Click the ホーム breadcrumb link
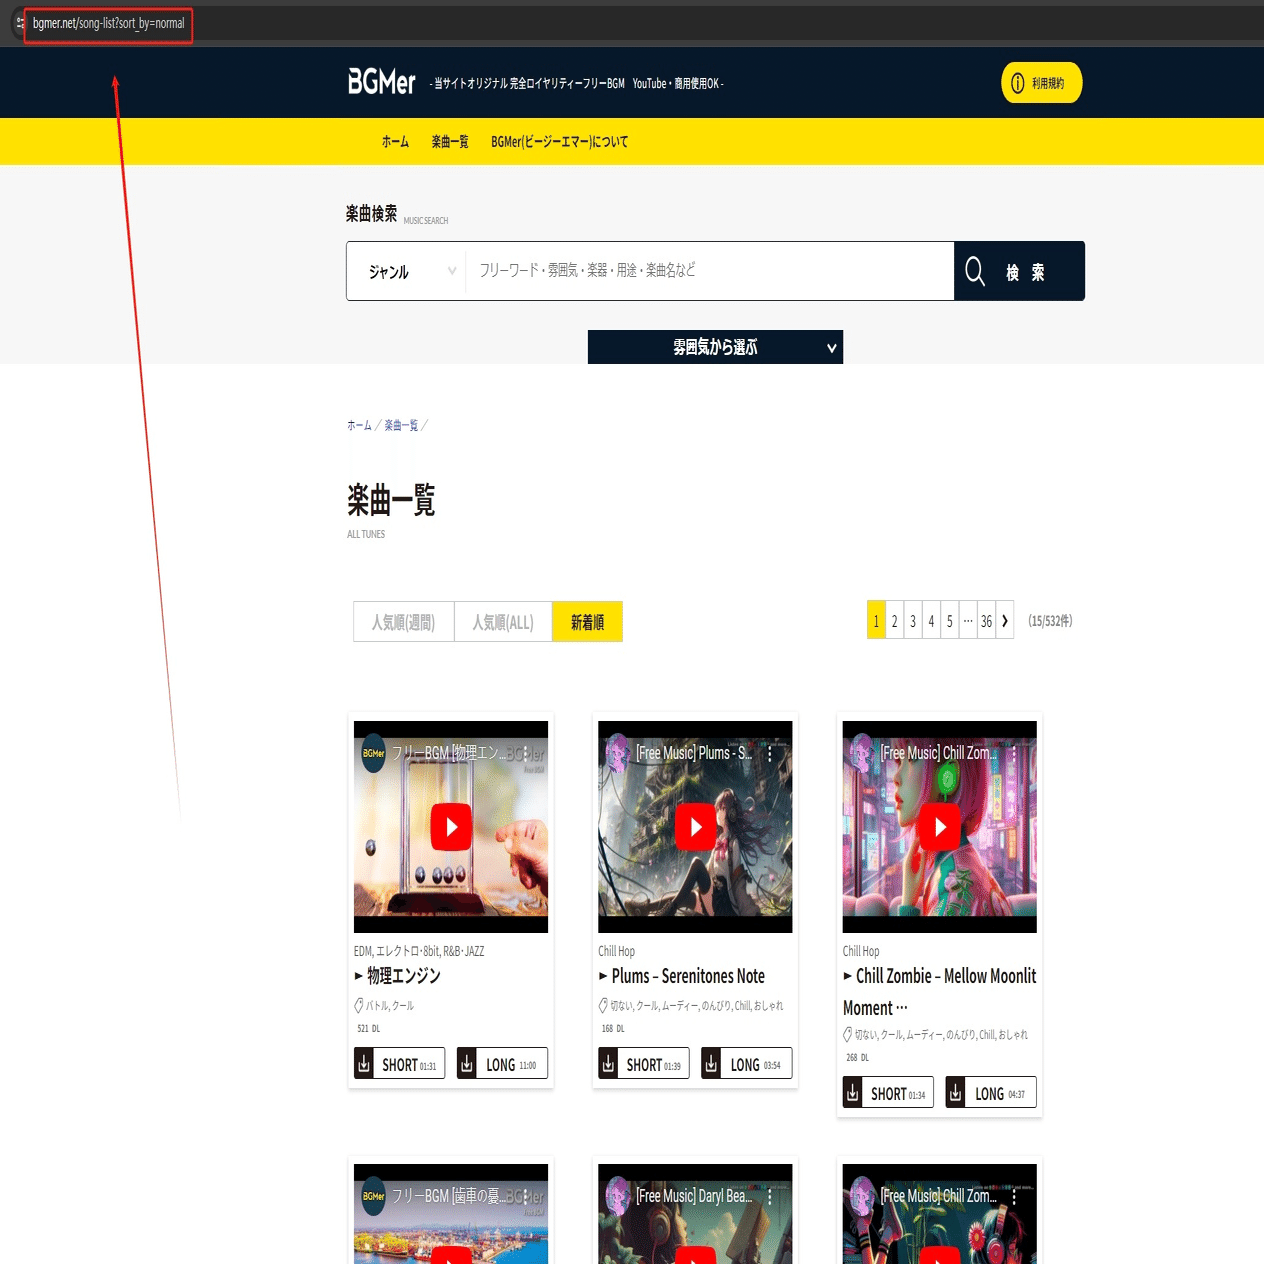This screenshot has width=1264, height=1264. [359, 425]
